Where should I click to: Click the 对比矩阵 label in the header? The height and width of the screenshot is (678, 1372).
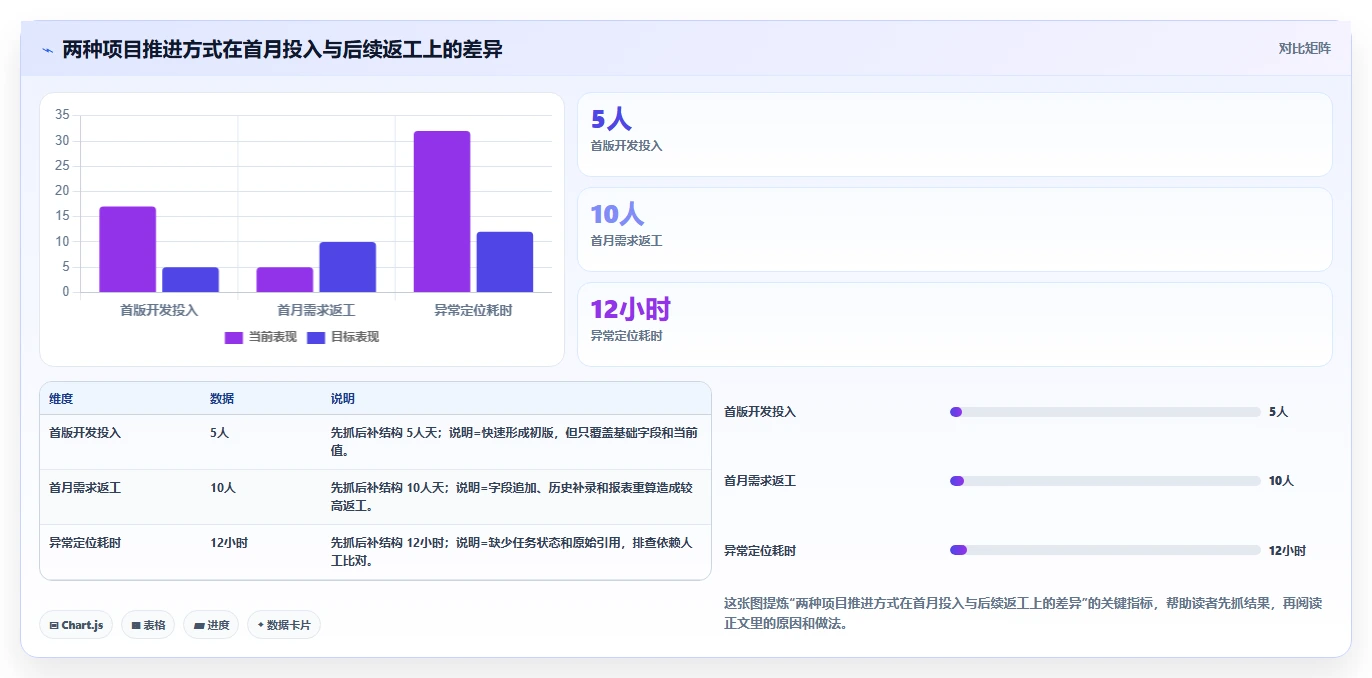(1304, 48)
